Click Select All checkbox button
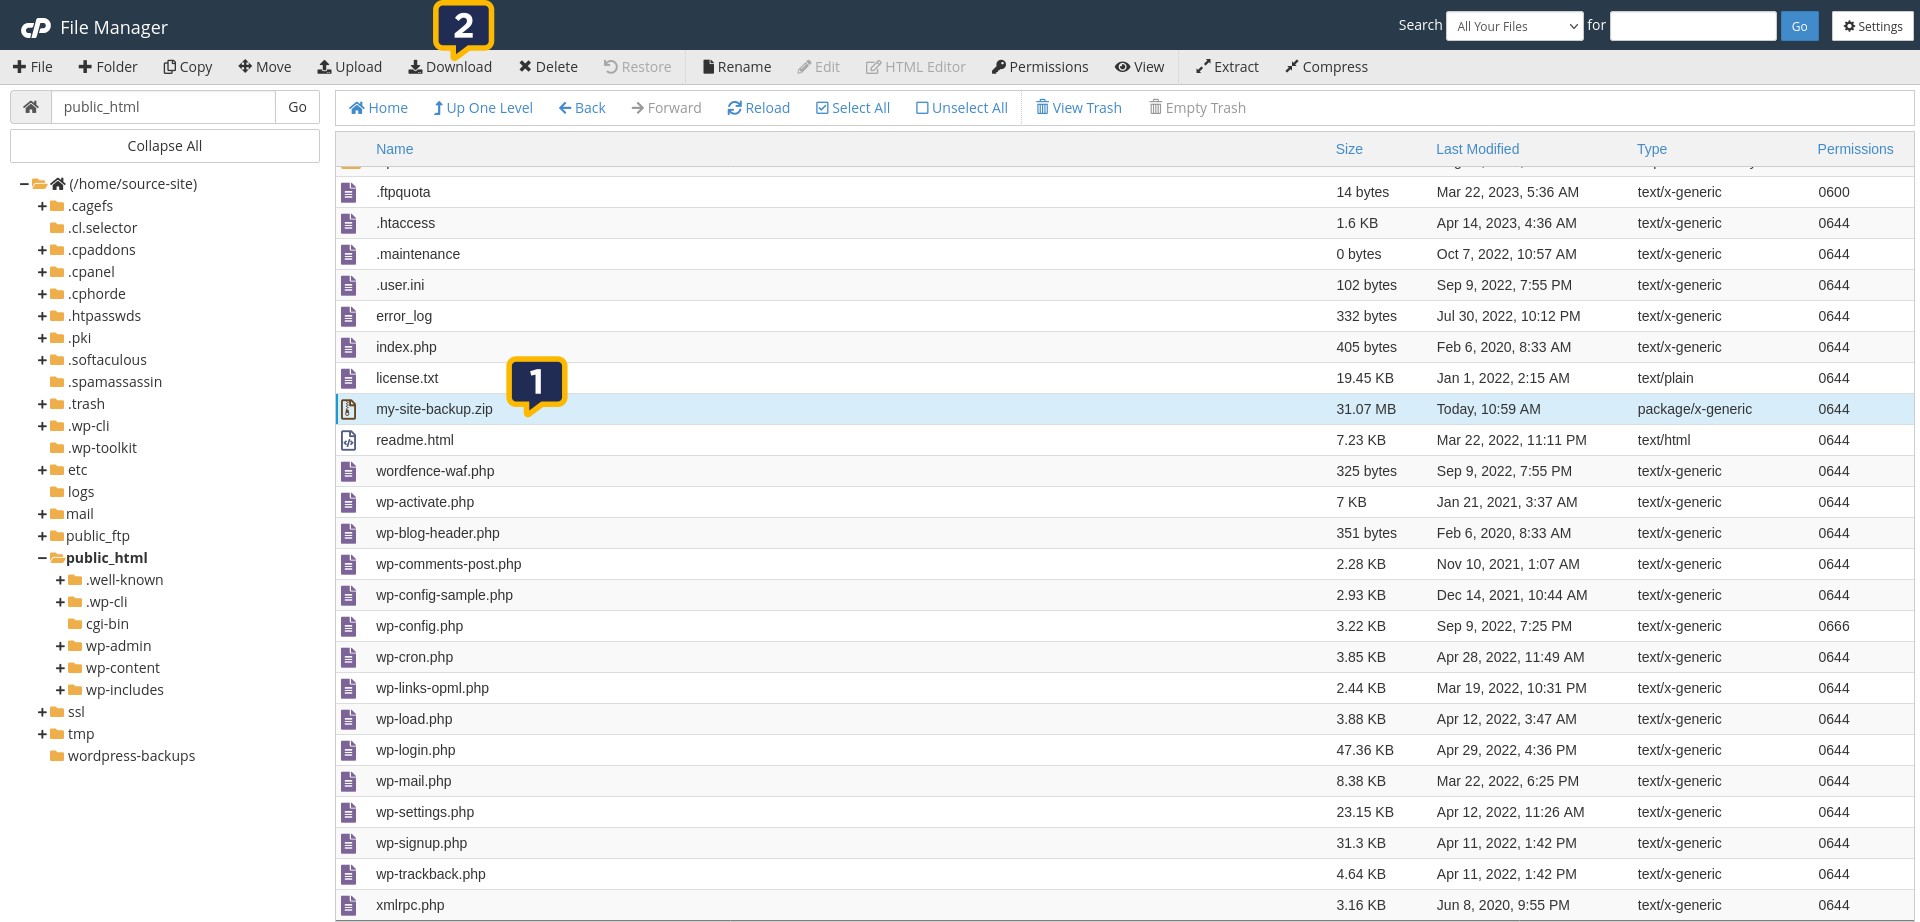 822,108
